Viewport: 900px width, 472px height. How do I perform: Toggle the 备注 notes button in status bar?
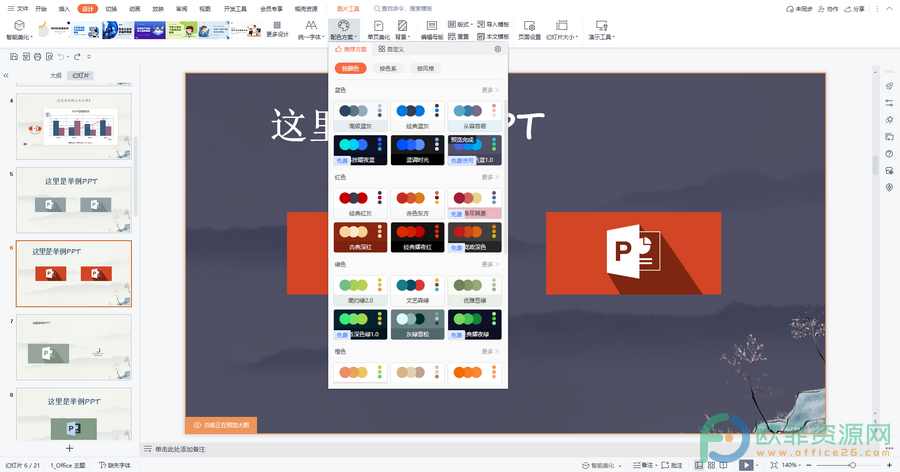[643, 465]
